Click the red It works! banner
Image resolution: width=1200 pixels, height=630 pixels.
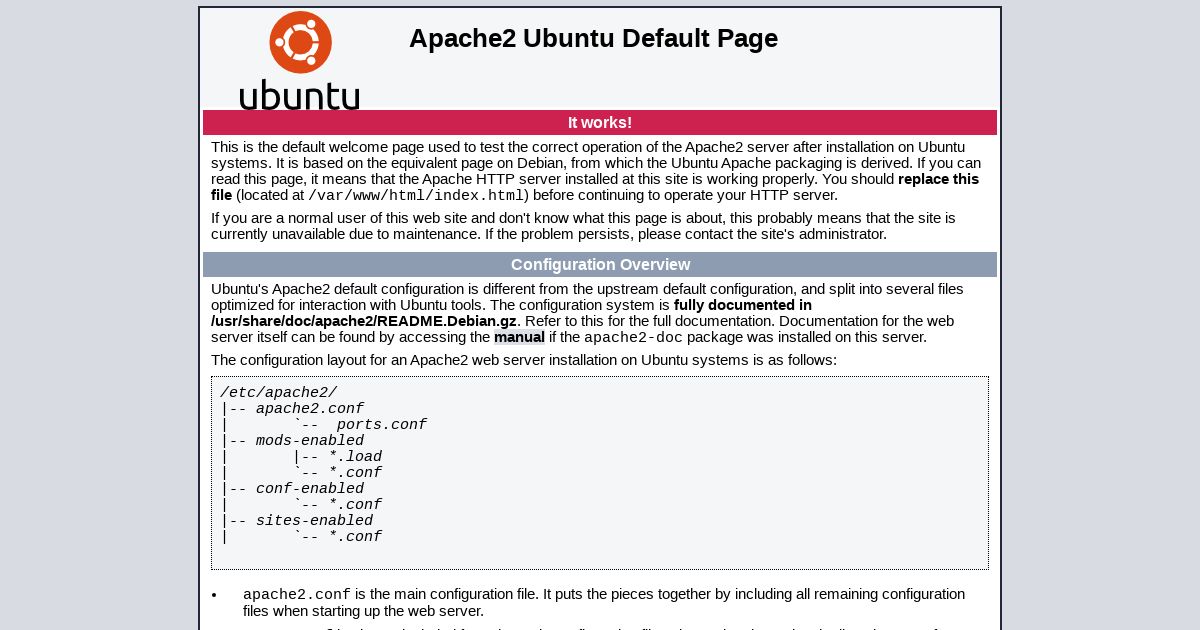pos(600,122)
